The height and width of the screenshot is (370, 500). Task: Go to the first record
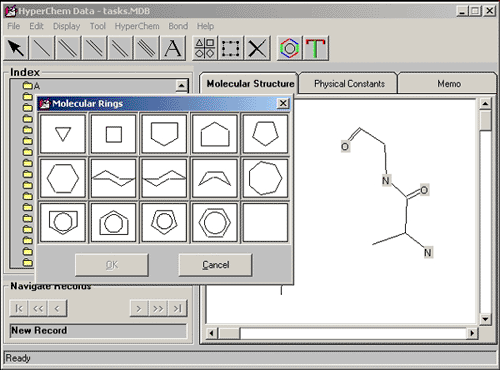click(19, 309)
